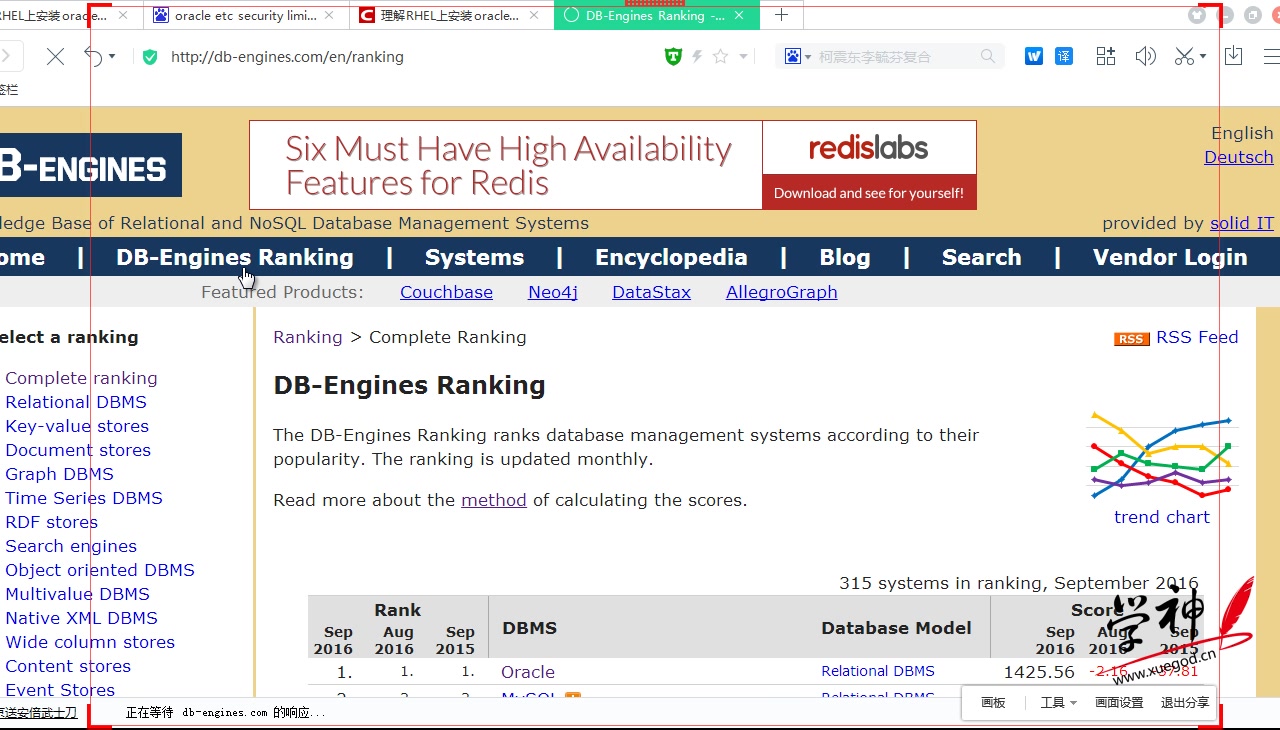Select Relational DBMS ranking in sidebar

pos(76,402)
